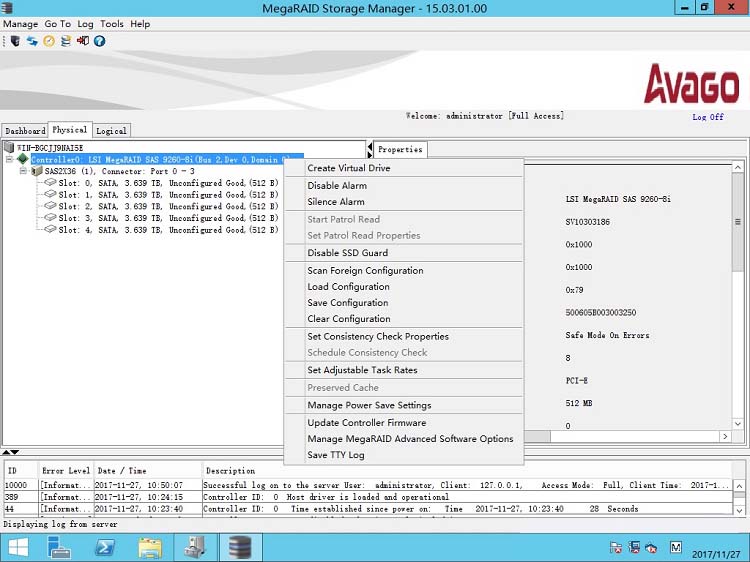750x562 pixels.
Task: Select Scan Foreign Configuration
Action: (x=404, y=271)
